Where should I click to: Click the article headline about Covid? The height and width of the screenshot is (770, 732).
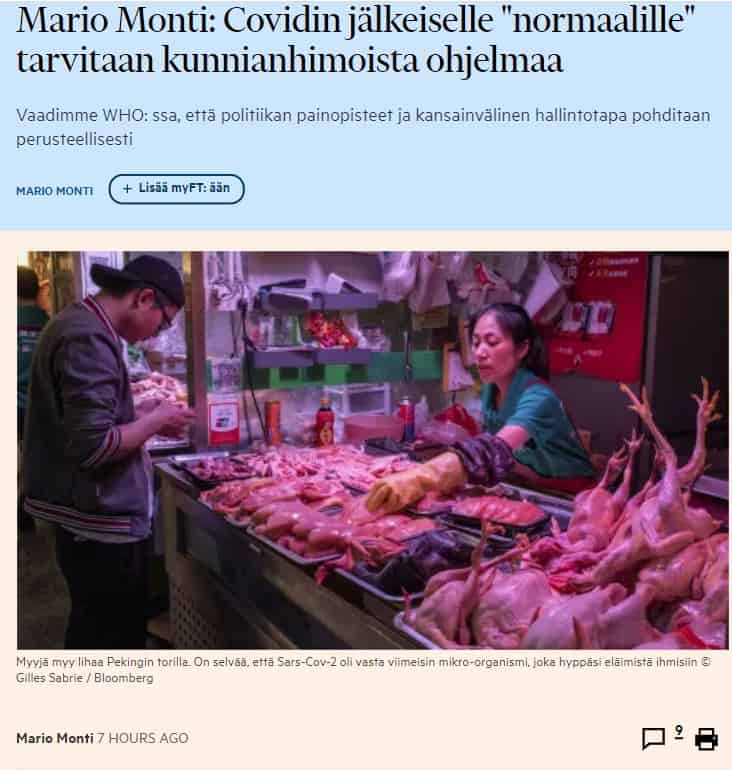click(356, 40)
